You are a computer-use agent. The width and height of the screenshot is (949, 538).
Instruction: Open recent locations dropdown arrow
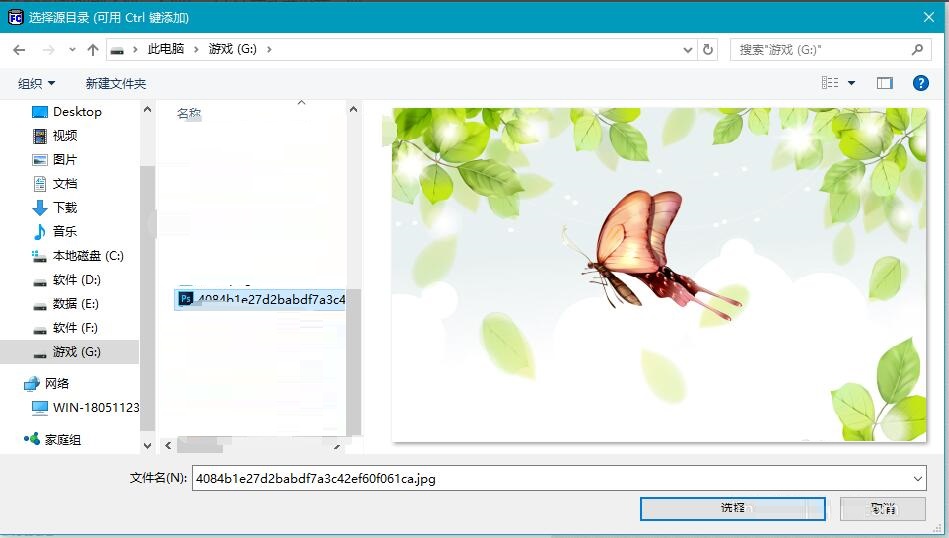coord(72,50)
